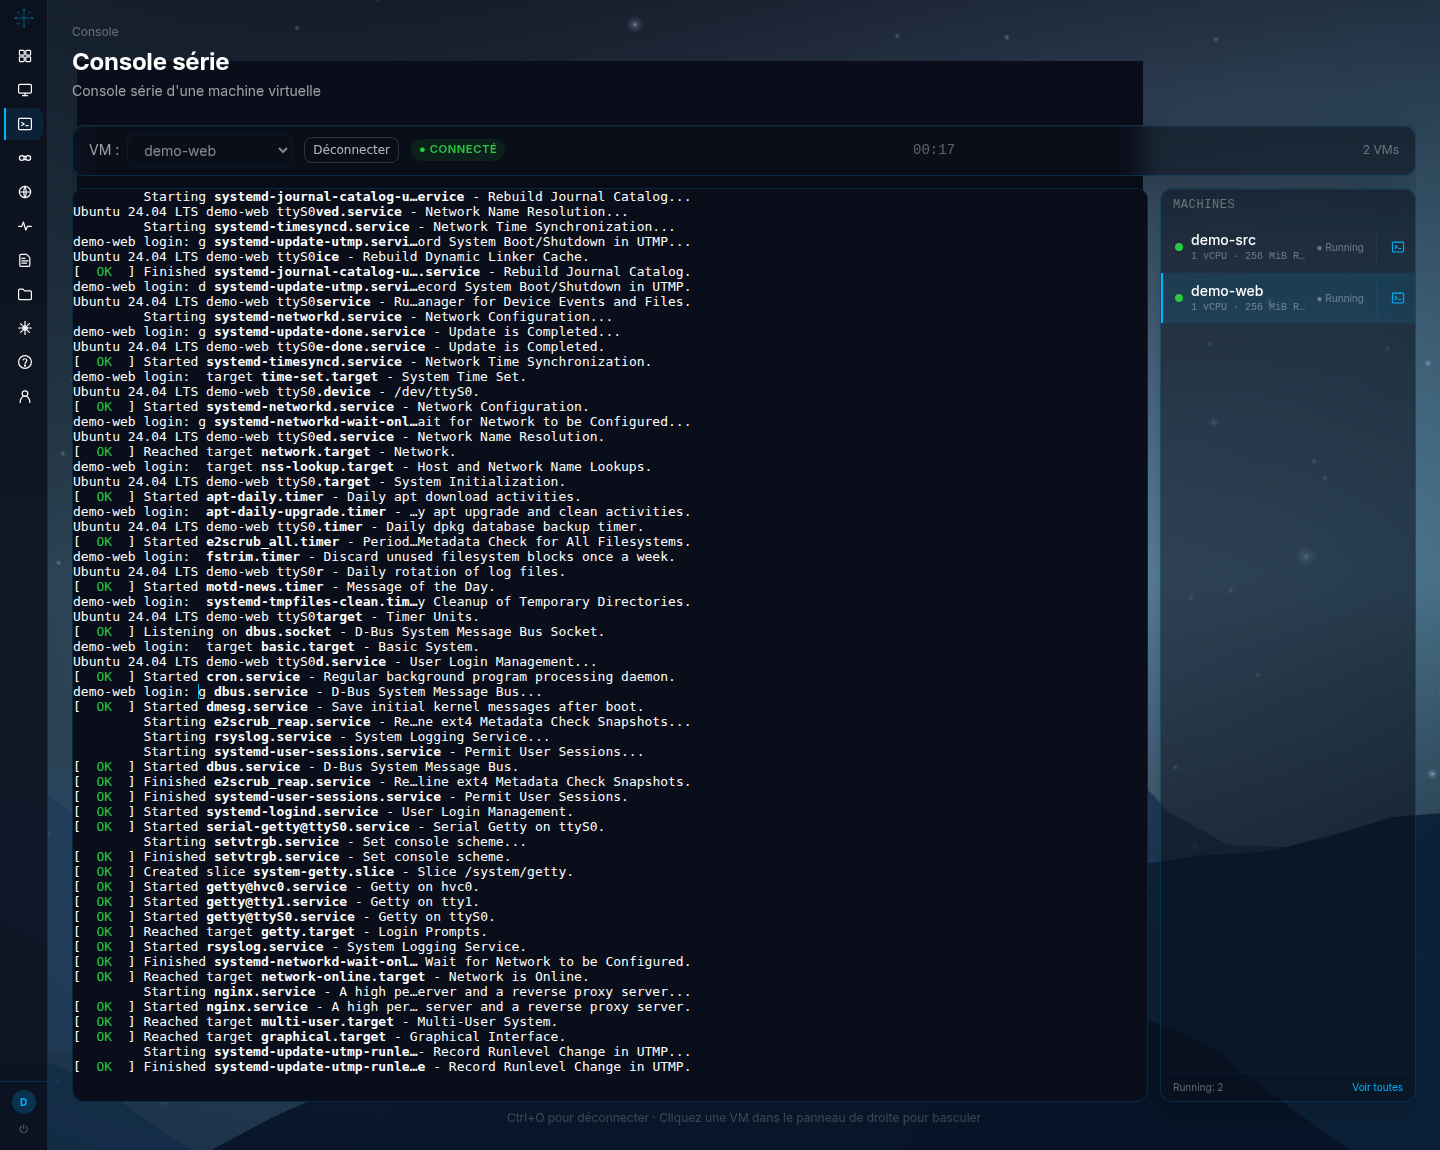The image size is (1440, 1150).
Task: Click the cron.service Started log line
Action: pyautogui.click(x=374, y=677)
